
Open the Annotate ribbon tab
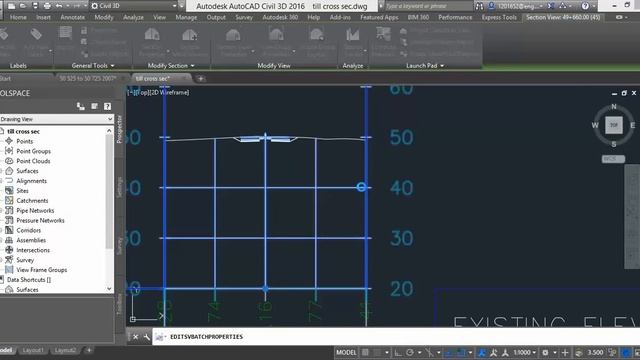[73, 17]
